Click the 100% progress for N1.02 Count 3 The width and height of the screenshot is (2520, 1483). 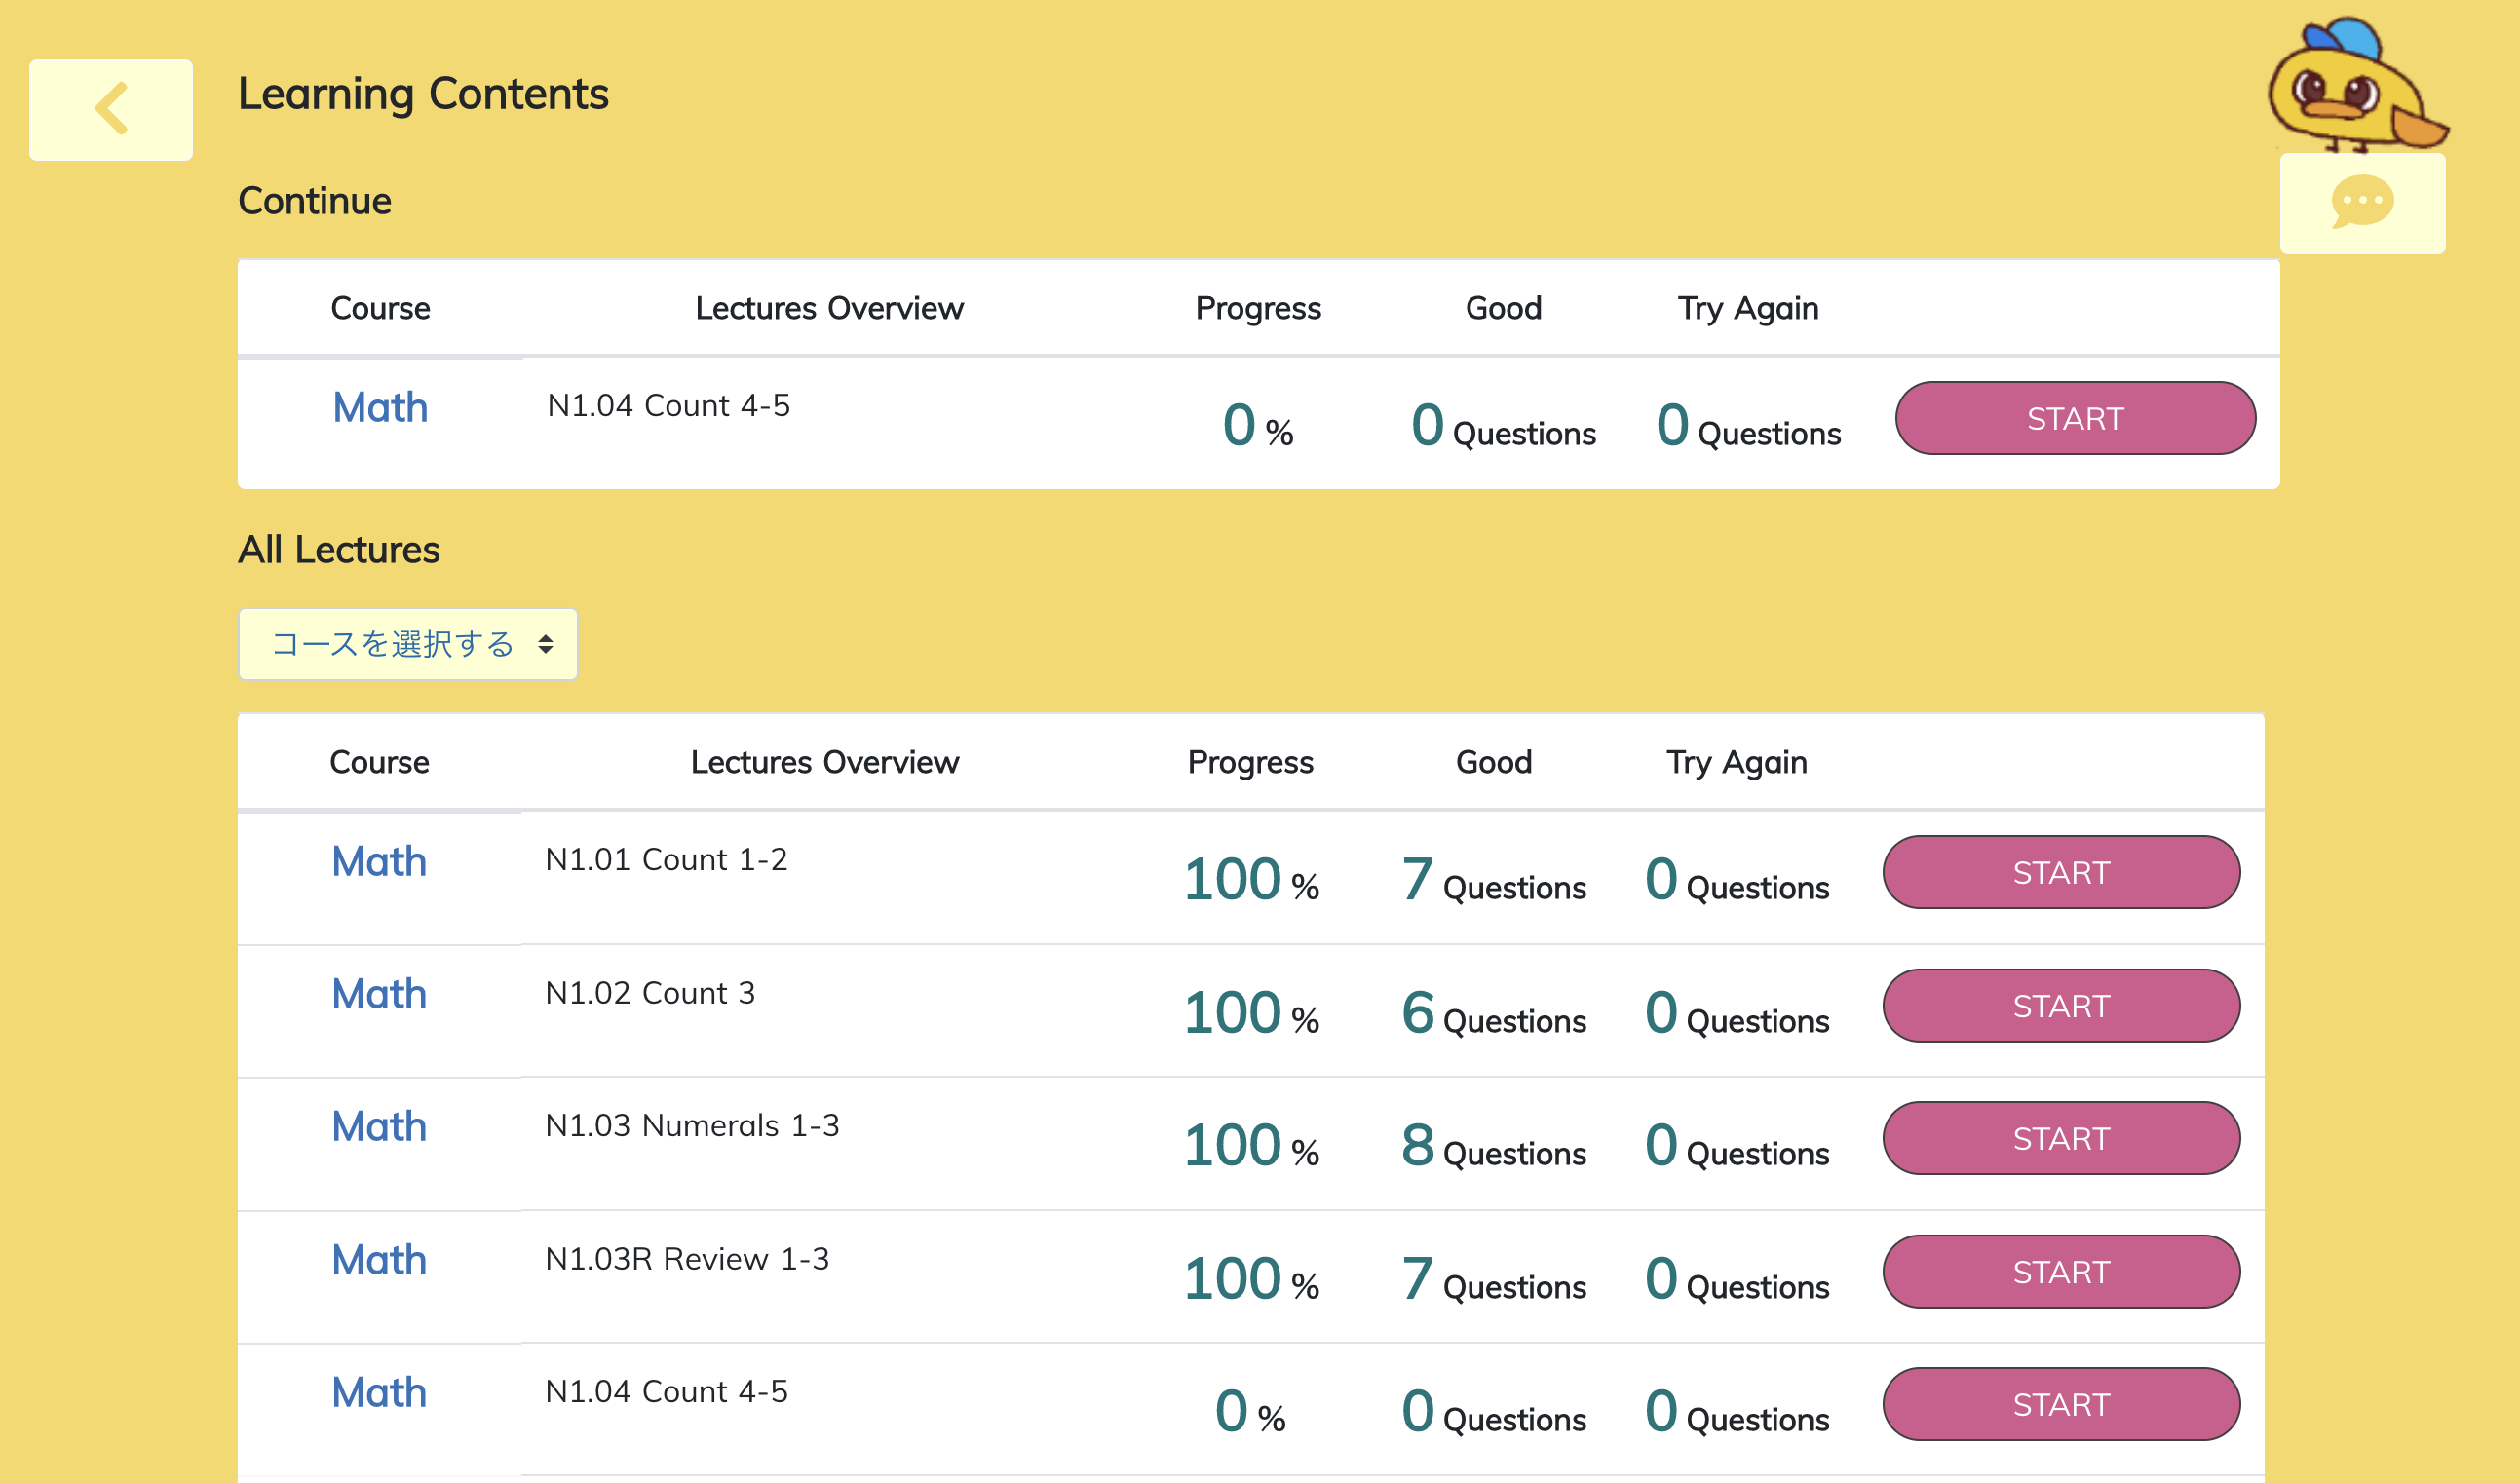pyautogui.click(x=1250, y=1012)
